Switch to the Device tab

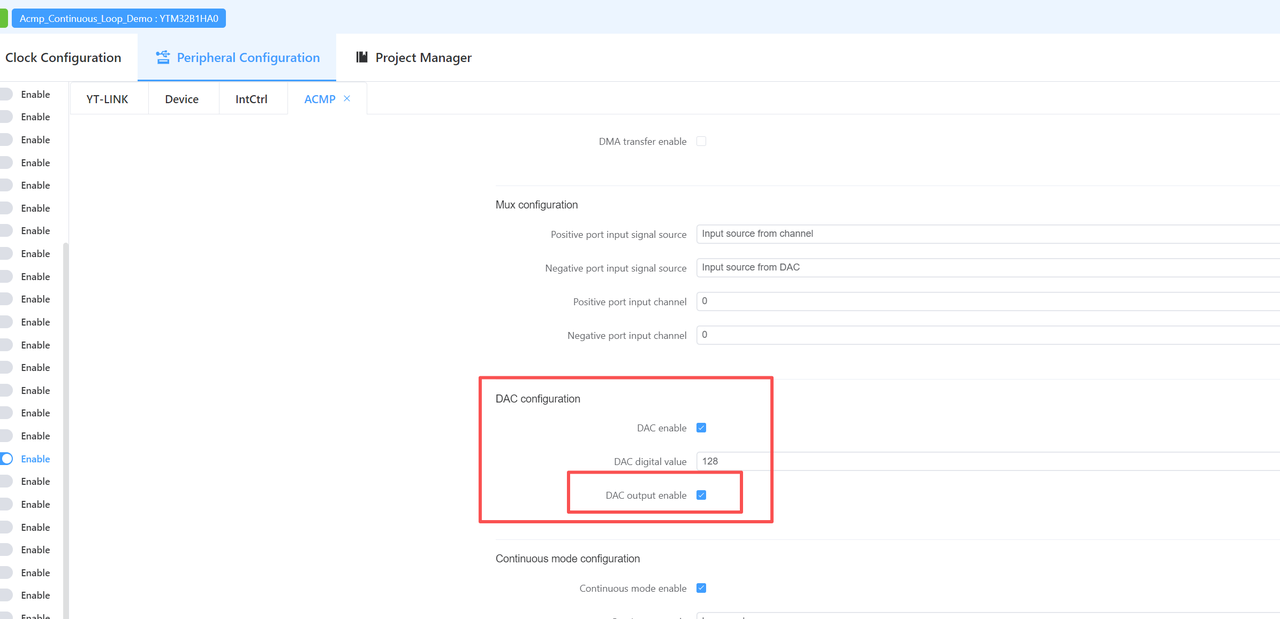tap(182, 99)
